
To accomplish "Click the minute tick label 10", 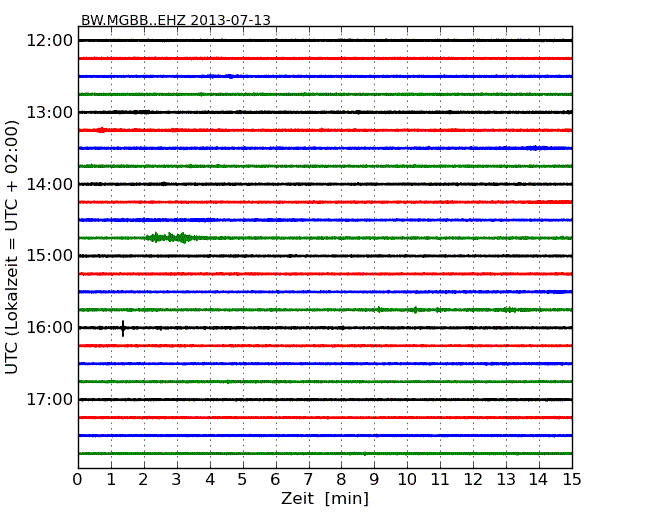I will tap(407, 479).
